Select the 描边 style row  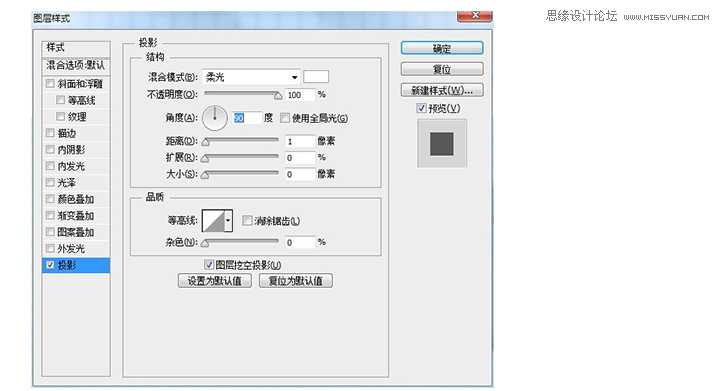coord(76,133)
